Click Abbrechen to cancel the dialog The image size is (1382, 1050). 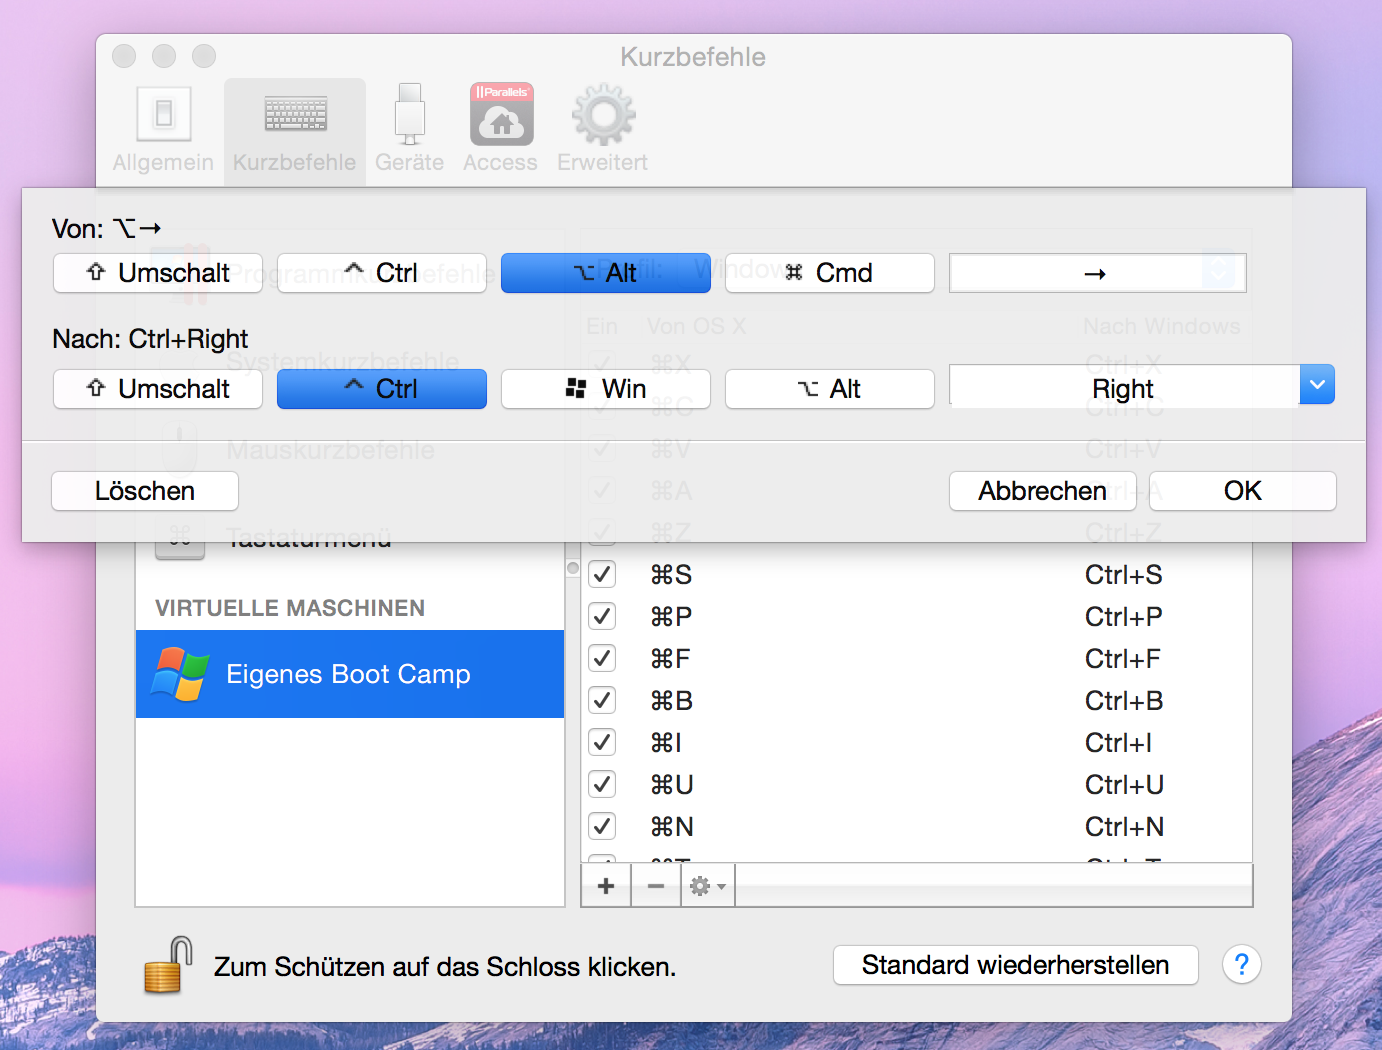click(1042, 491)
